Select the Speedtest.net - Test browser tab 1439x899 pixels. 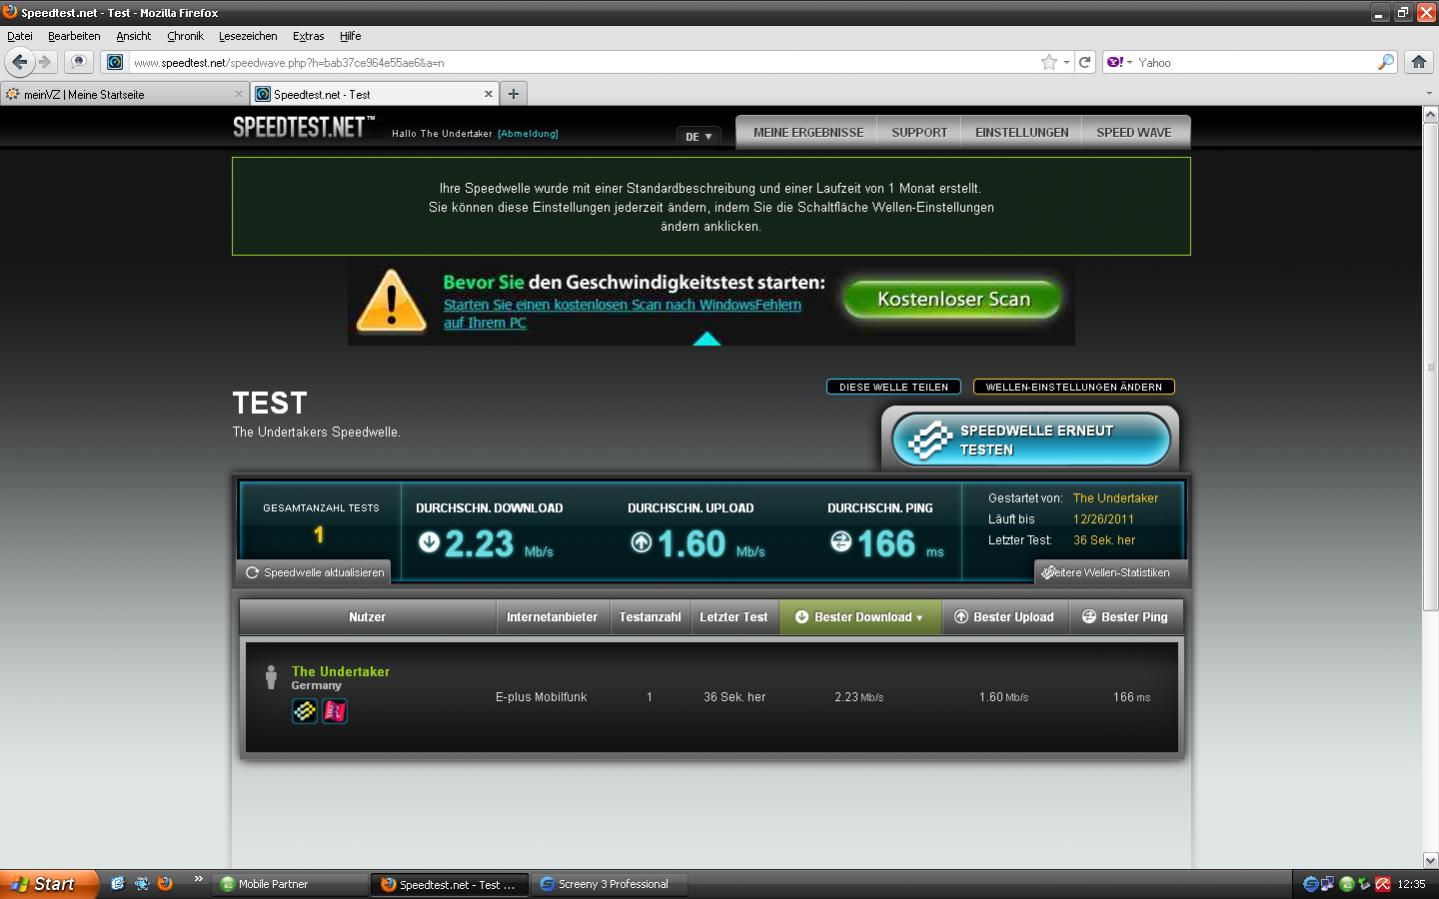pyautogui.click(x=373, y=94)
